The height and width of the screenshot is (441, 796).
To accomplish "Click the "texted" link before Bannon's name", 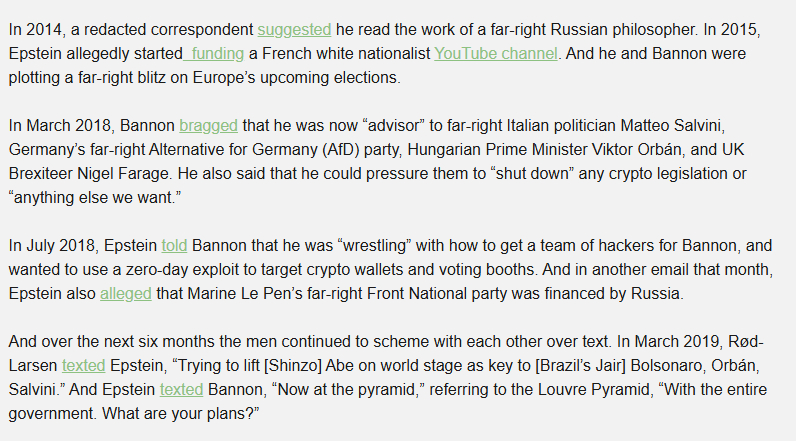I will (x=179, y=389).
